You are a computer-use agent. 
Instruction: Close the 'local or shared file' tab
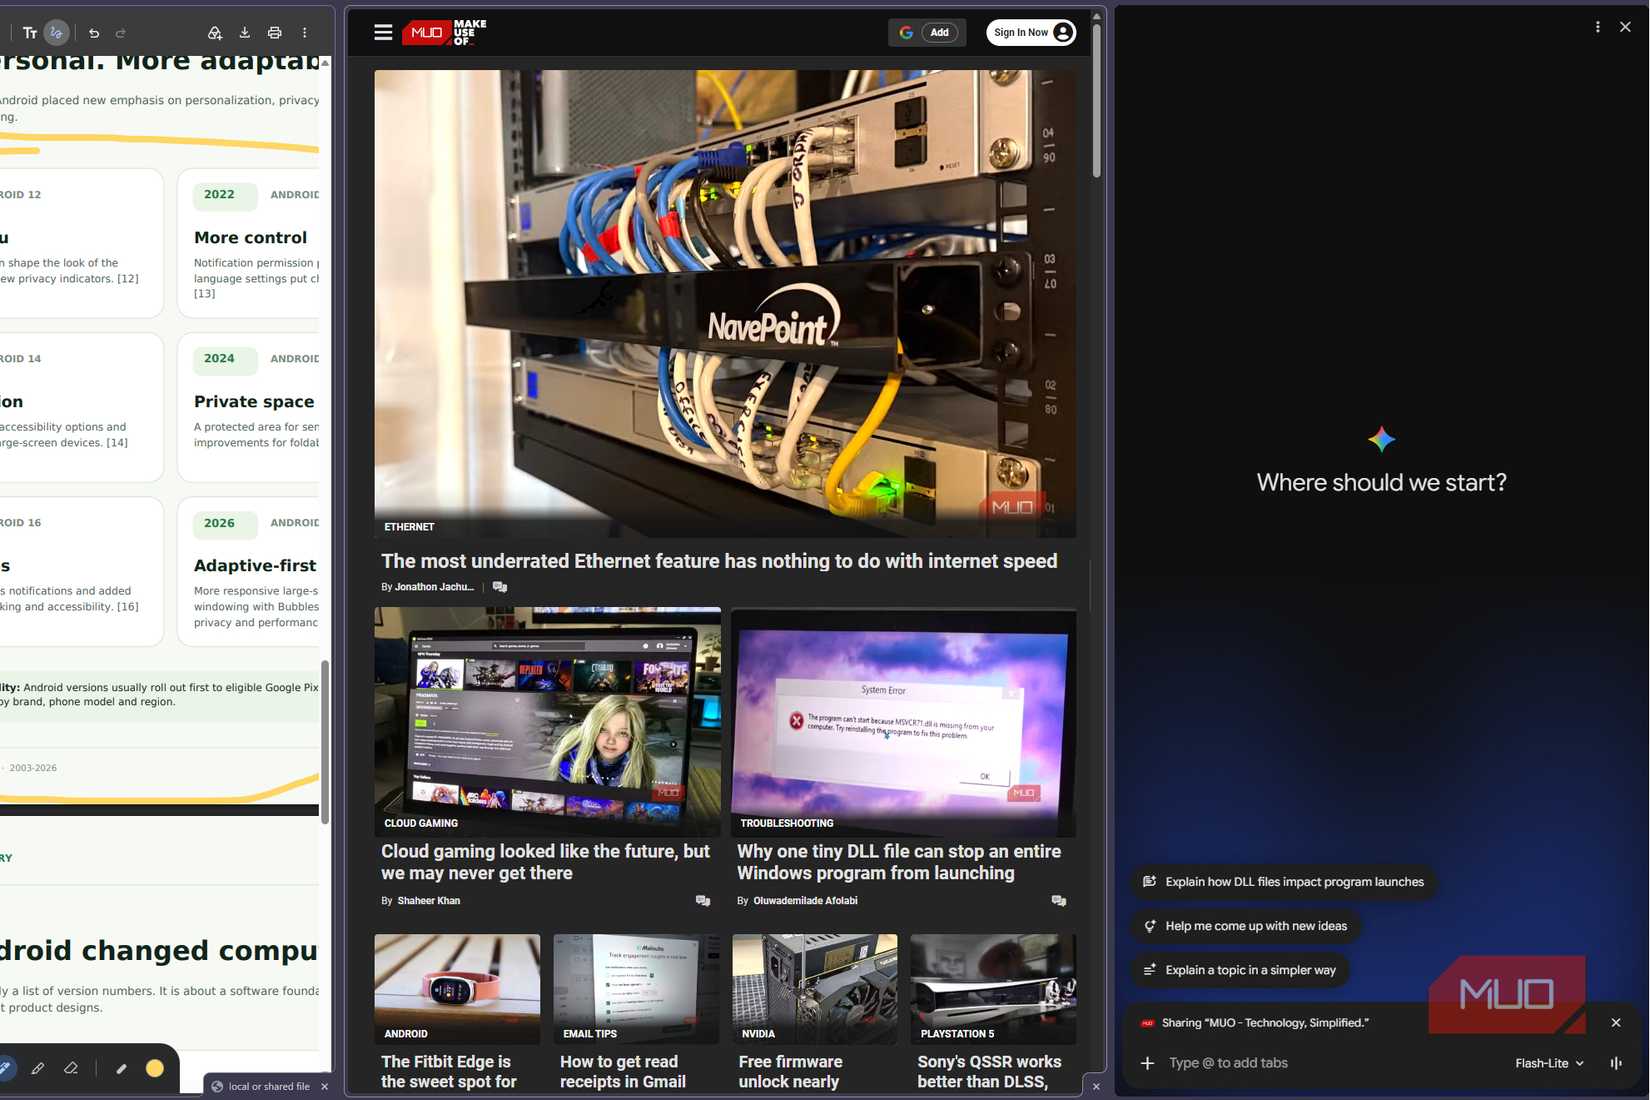tap(324, 1087)
